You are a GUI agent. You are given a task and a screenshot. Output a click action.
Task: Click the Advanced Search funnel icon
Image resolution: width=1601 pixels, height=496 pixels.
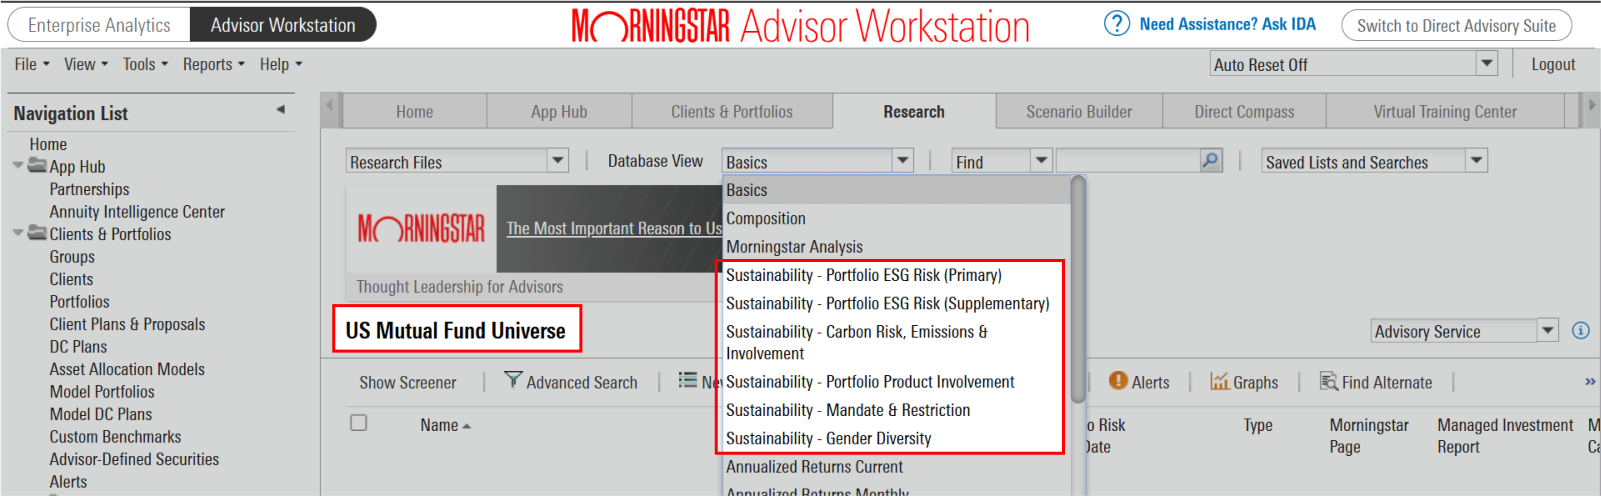tap(513, 380)
